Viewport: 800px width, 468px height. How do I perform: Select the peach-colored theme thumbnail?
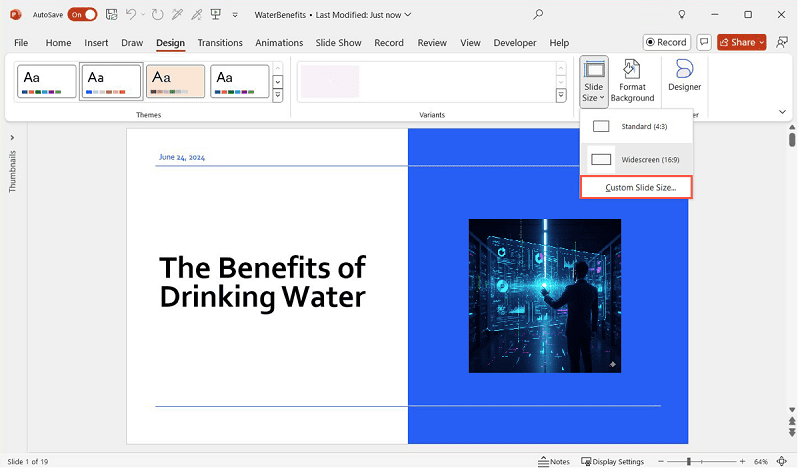[175, 81]
